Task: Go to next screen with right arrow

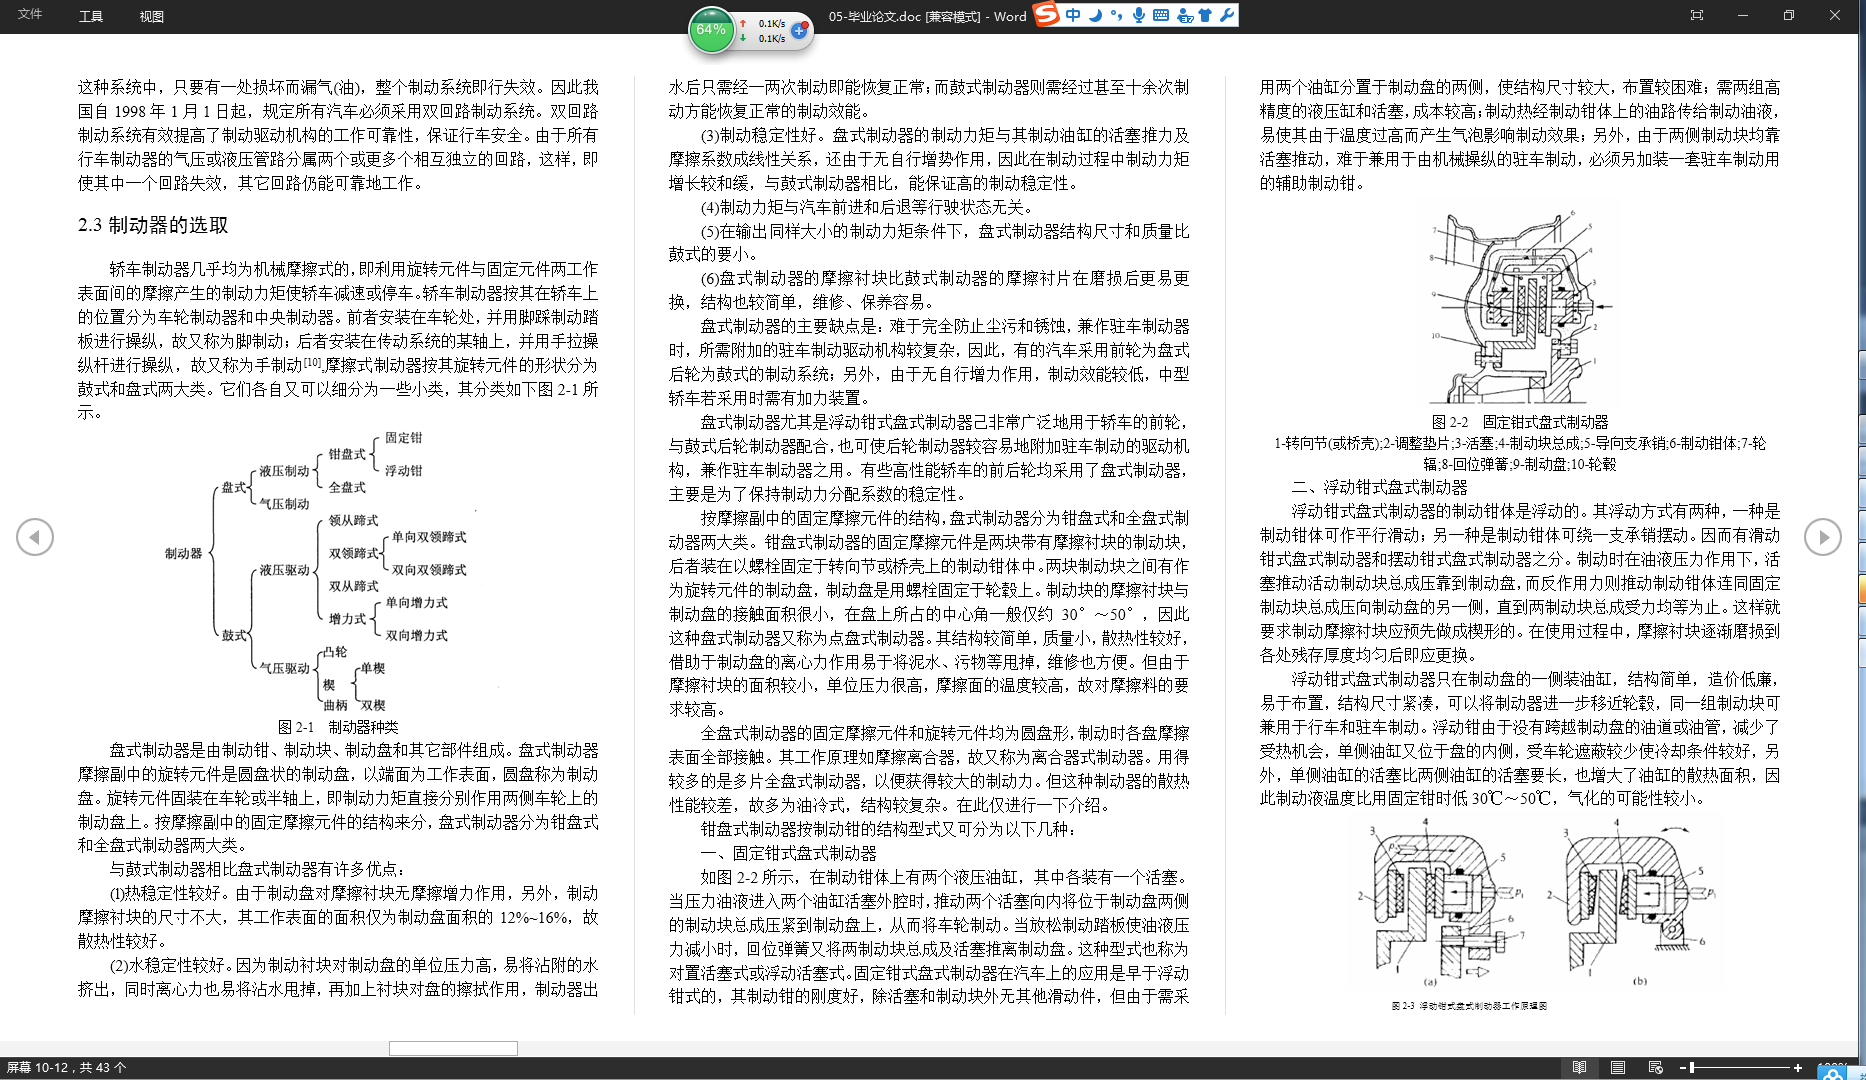Action: [x=1823, y=537]
